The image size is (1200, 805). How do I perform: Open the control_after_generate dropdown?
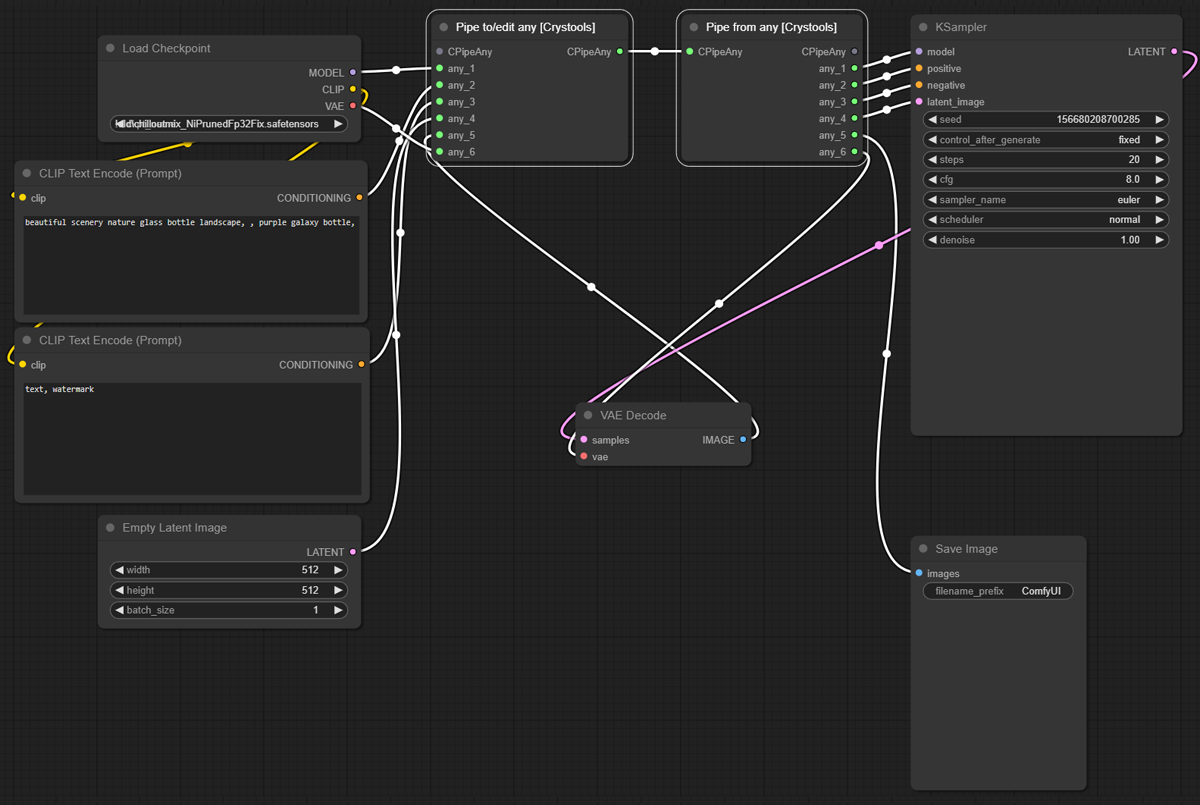(1045, 140)
